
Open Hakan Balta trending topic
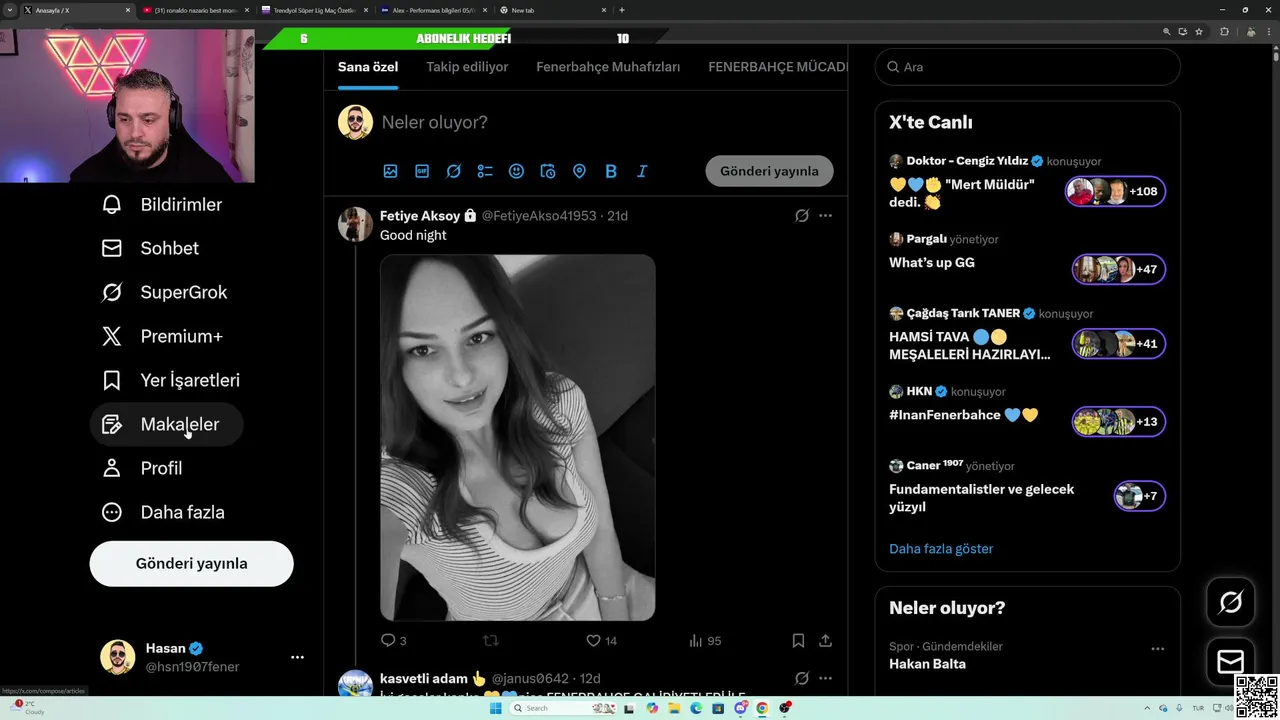[x=927, y=664]
